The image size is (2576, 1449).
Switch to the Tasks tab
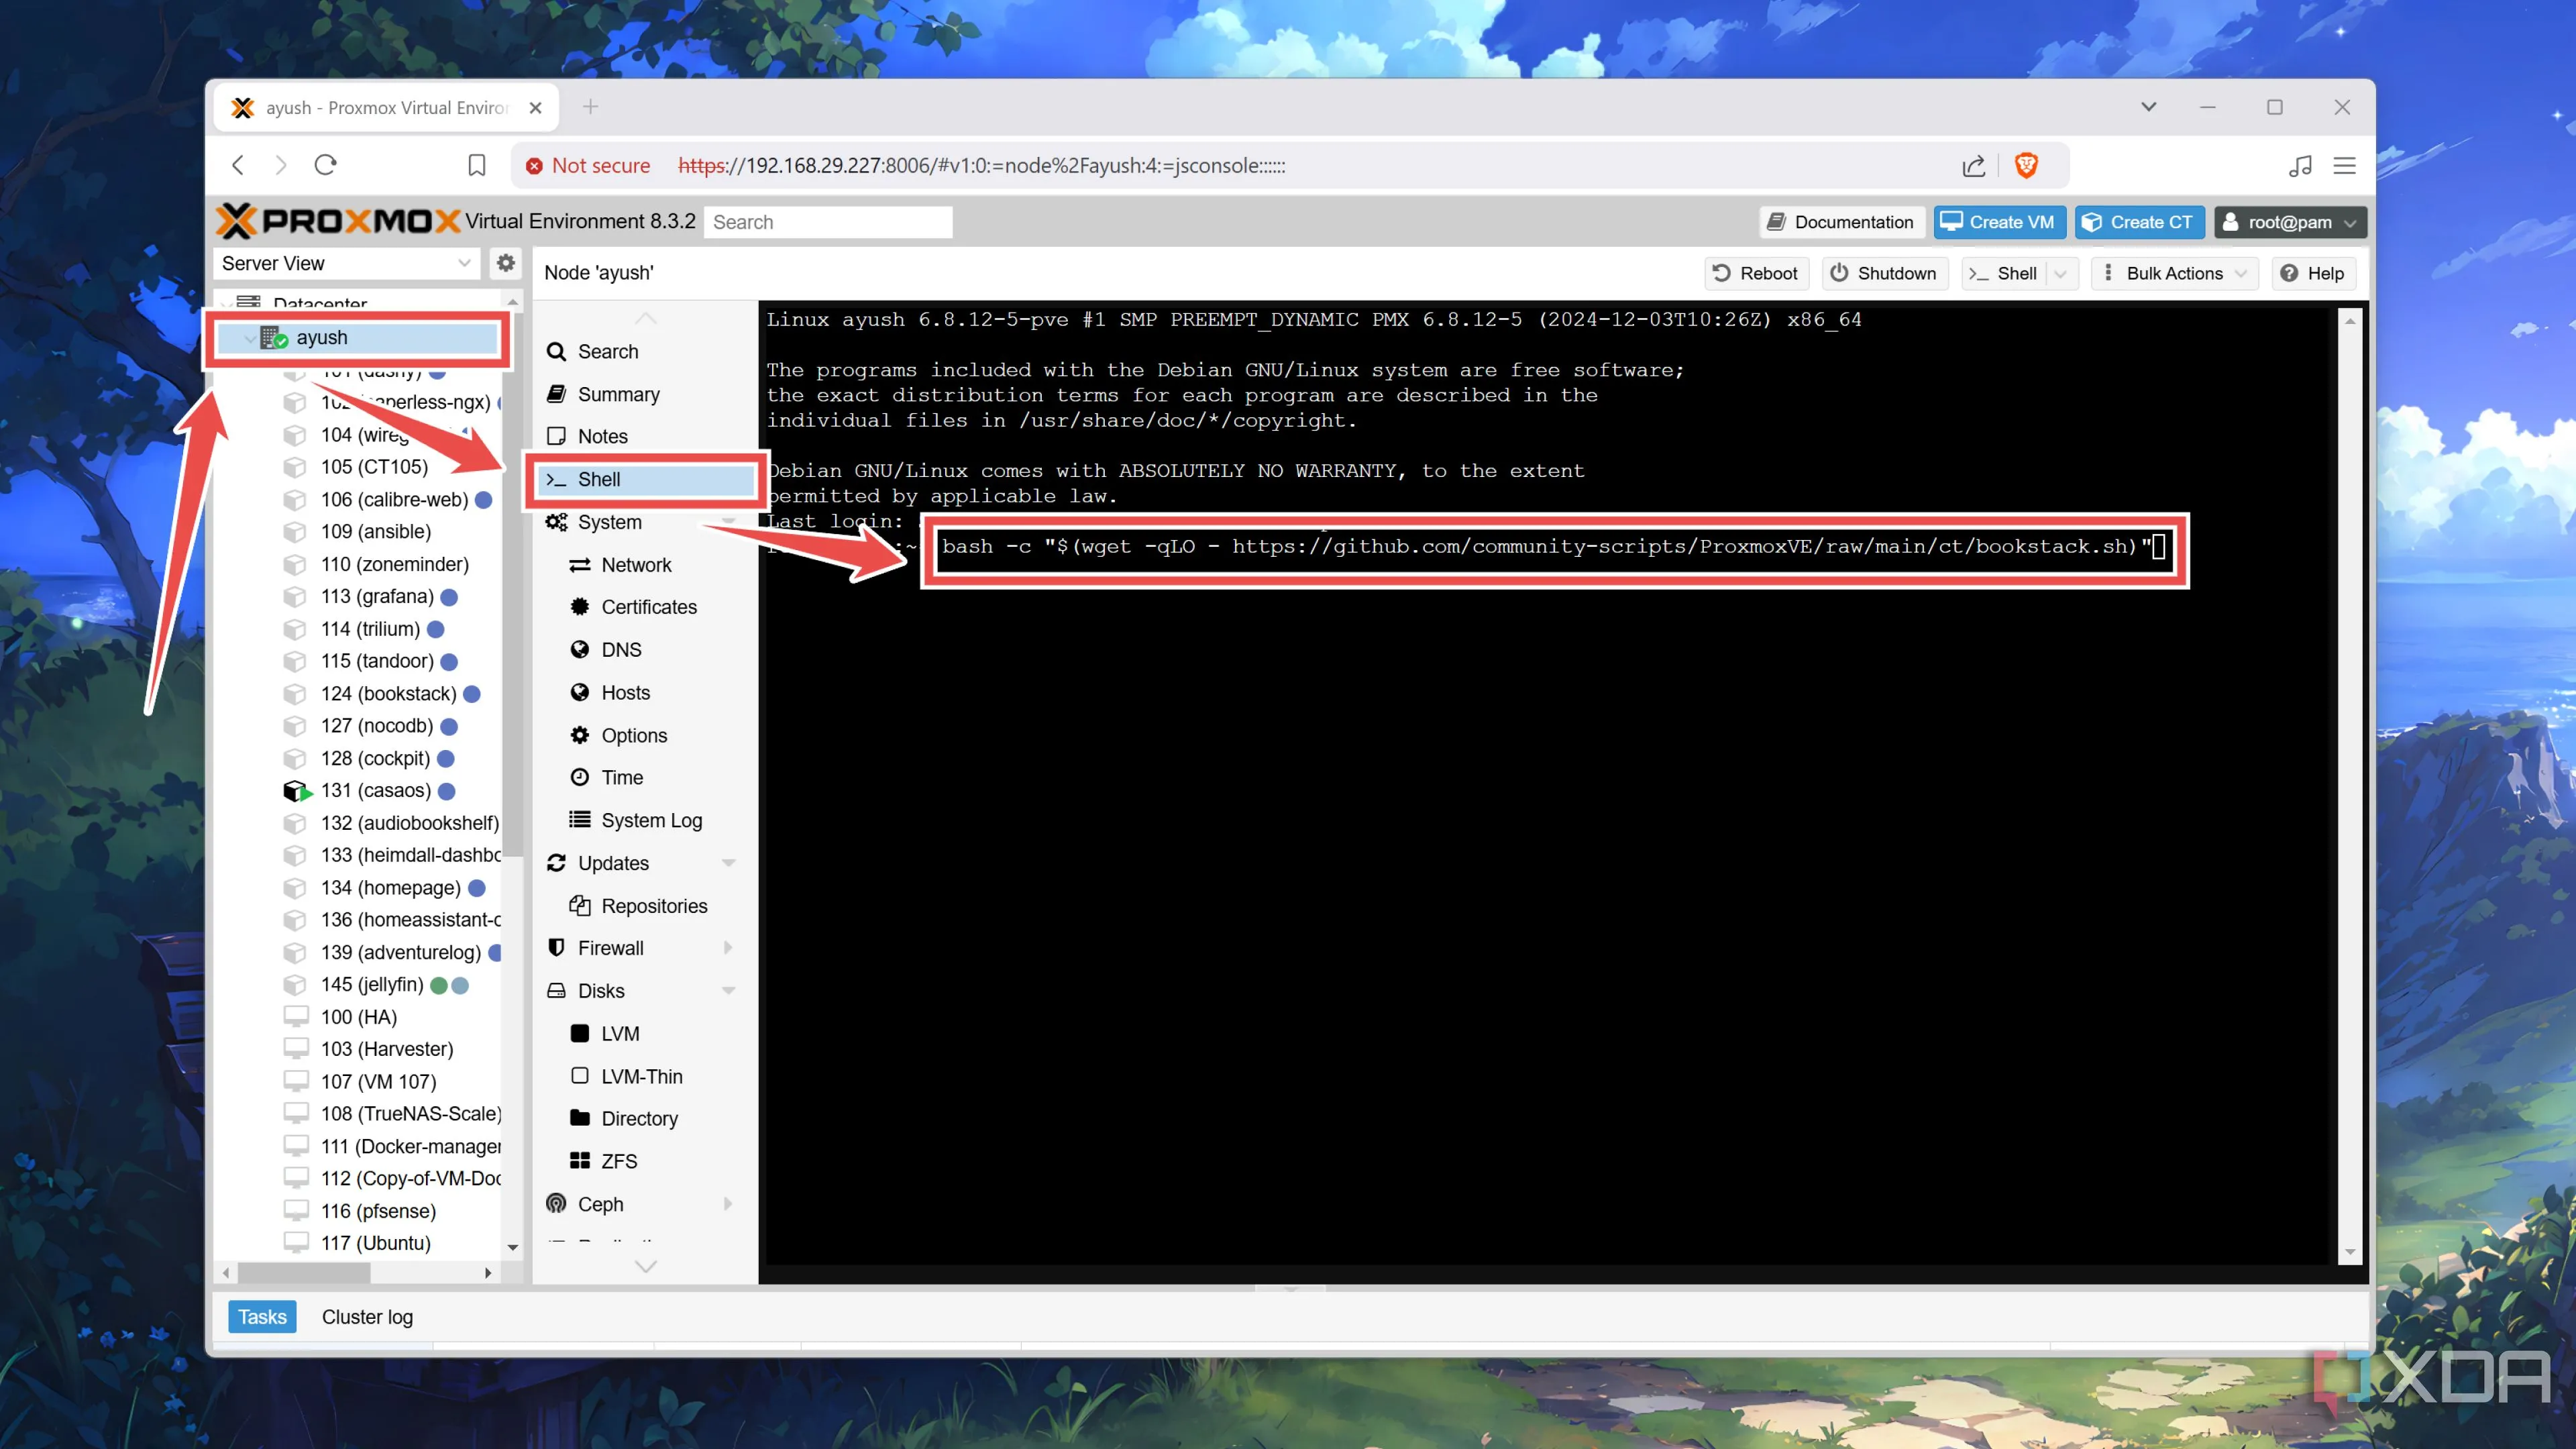(262, 1317)
